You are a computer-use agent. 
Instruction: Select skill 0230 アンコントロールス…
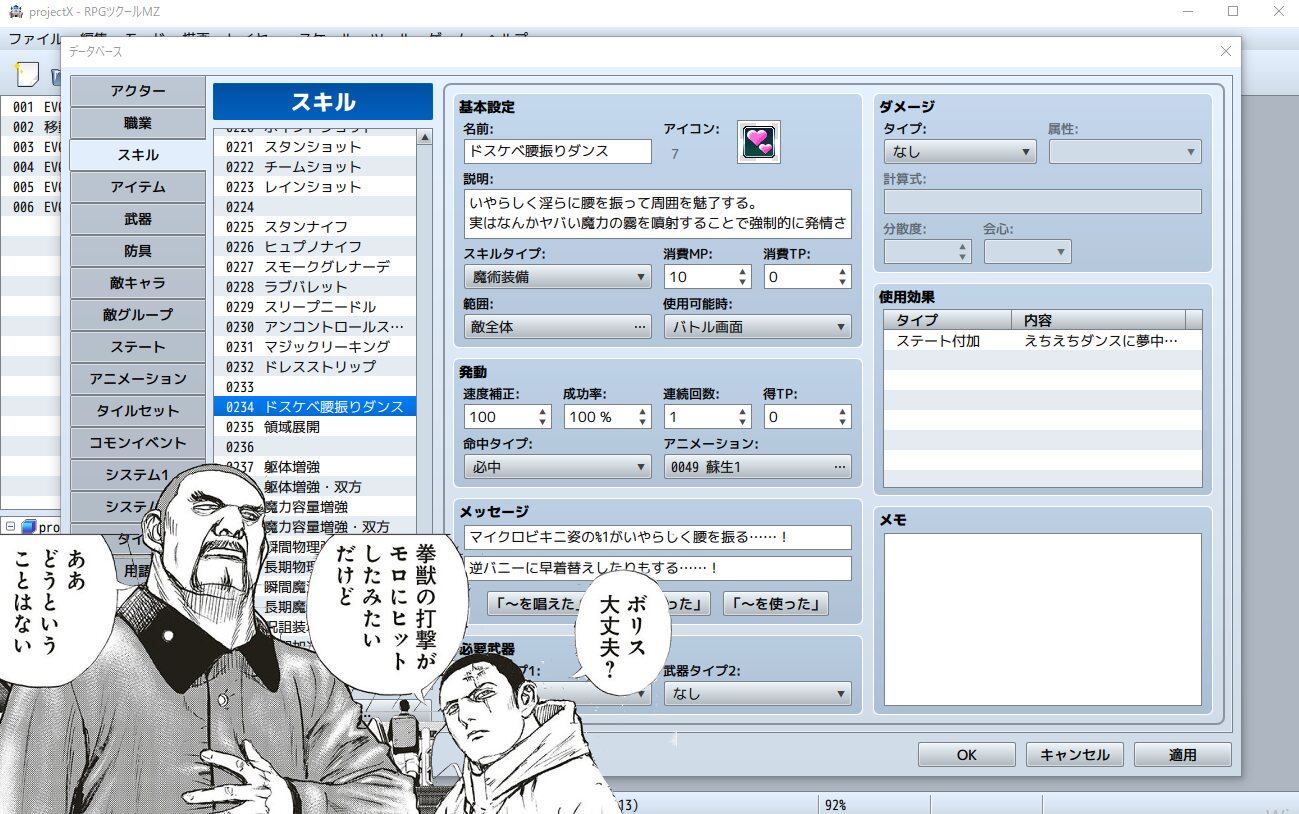click(315, 327)
